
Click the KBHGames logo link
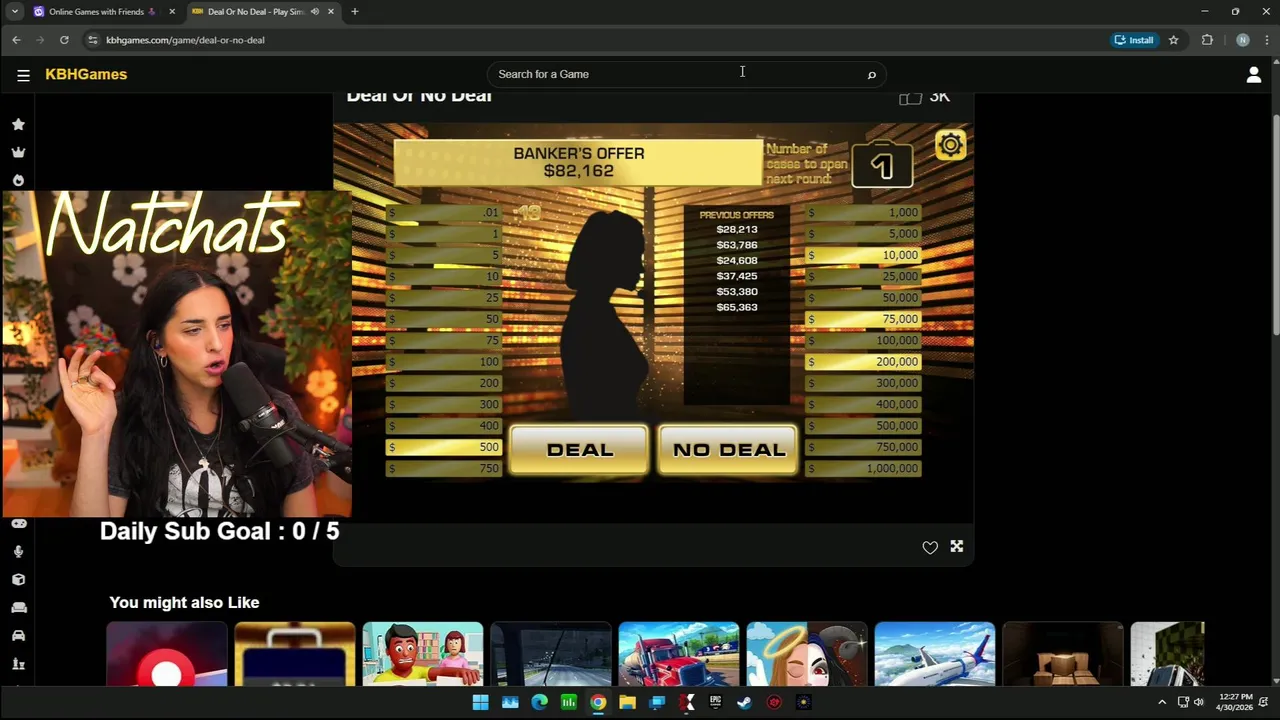coord(86,74)
